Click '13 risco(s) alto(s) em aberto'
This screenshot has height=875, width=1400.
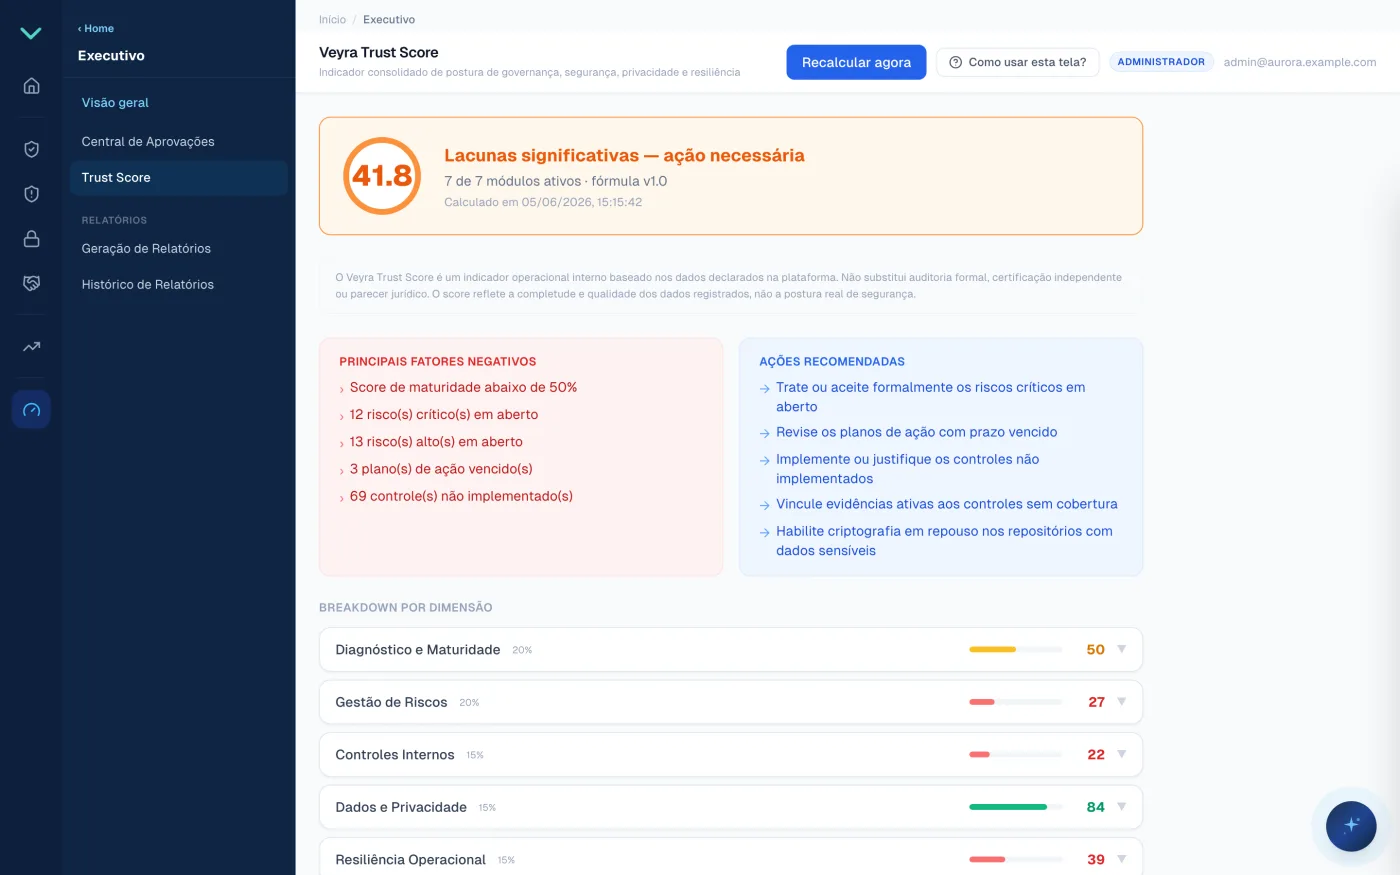[436, 442]
